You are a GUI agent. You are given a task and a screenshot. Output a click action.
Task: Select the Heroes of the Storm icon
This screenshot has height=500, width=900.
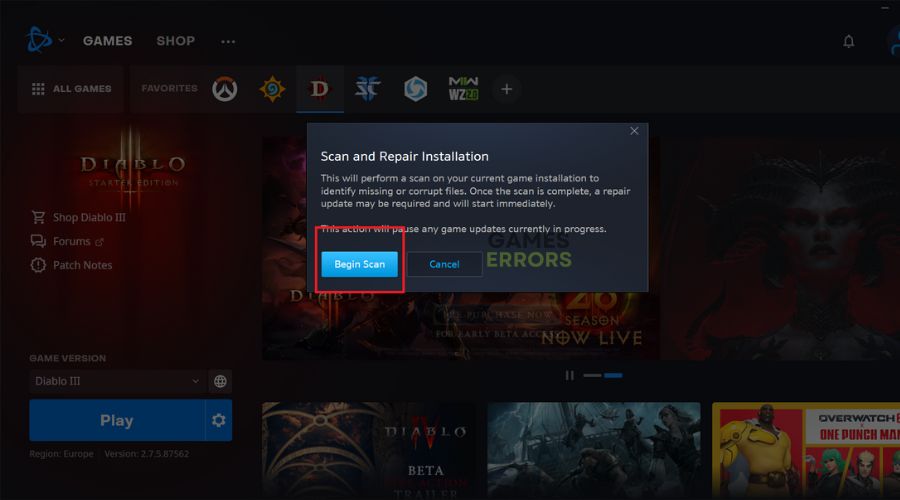pos(416,89)
